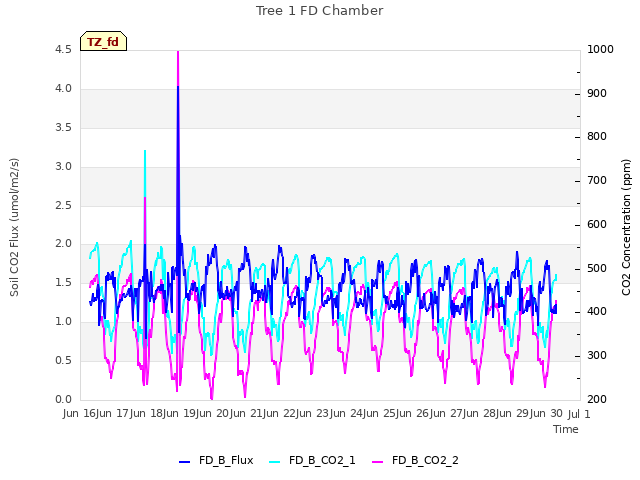Click the blue FD_B_Flux legend swatch
This screenshot has height=480, width=640.
(x=184, y=462)
